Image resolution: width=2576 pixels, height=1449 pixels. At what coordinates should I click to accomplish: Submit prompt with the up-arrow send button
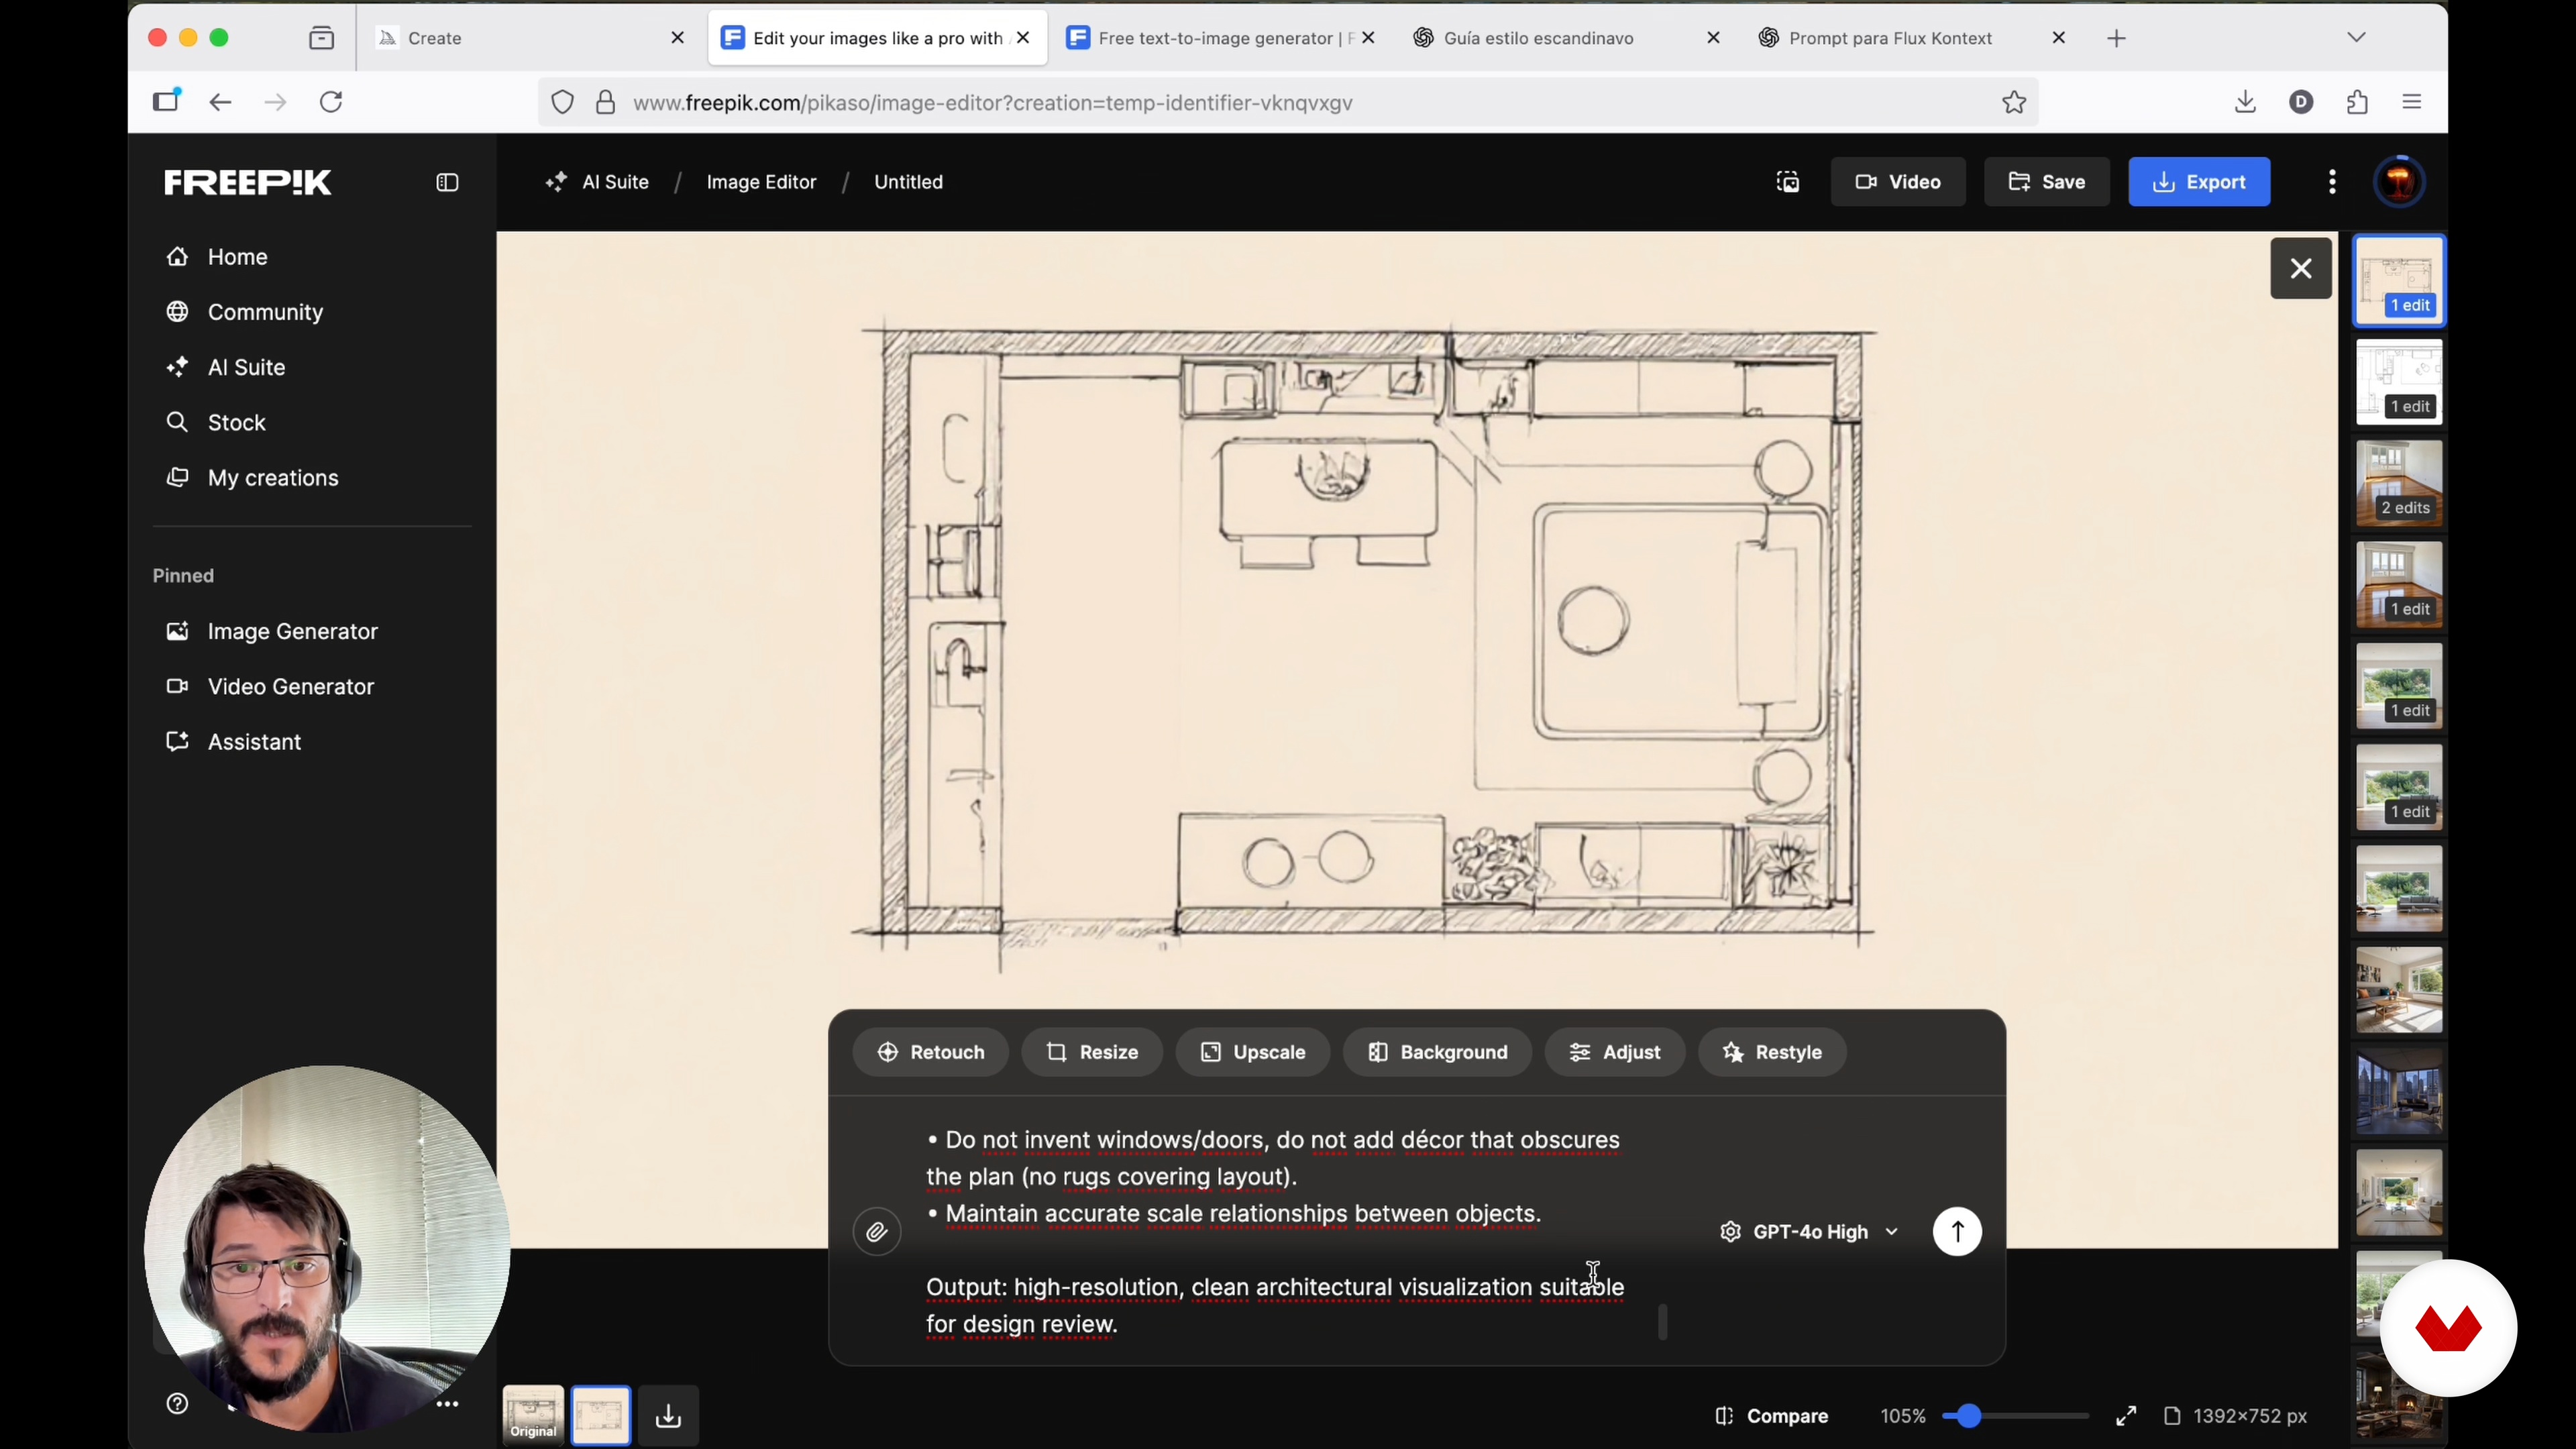click(1957, 1232)
